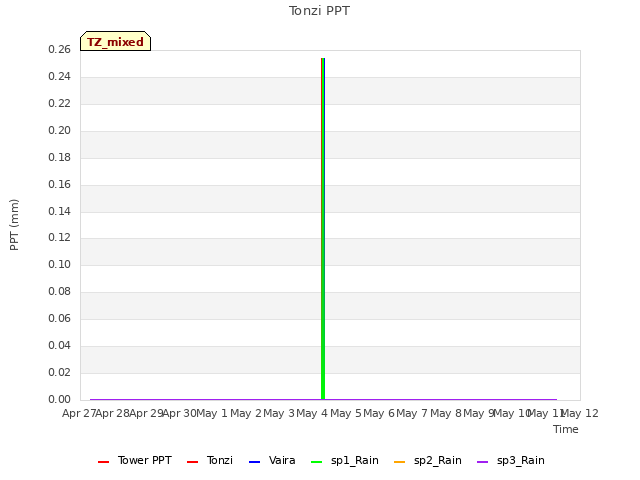Select the sp2_Rain legend entry
Viewport: 640px width, 480px height.
click(428, 460)
